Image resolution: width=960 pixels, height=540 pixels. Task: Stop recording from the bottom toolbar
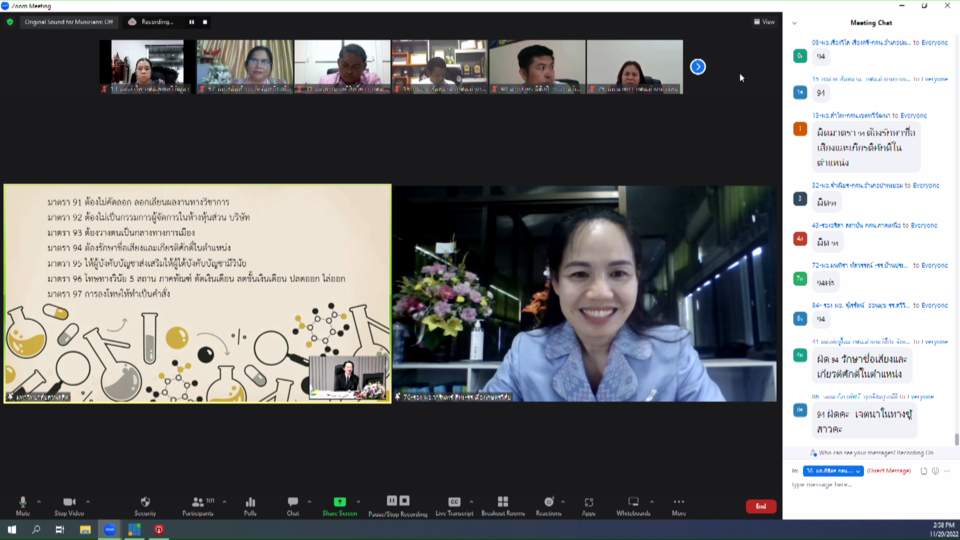pos(405,501)
